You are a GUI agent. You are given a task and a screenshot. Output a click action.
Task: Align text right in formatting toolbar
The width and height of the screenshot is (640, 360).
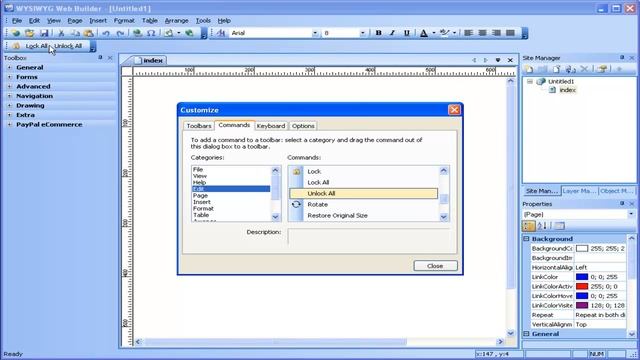click(x=496, y=33)
